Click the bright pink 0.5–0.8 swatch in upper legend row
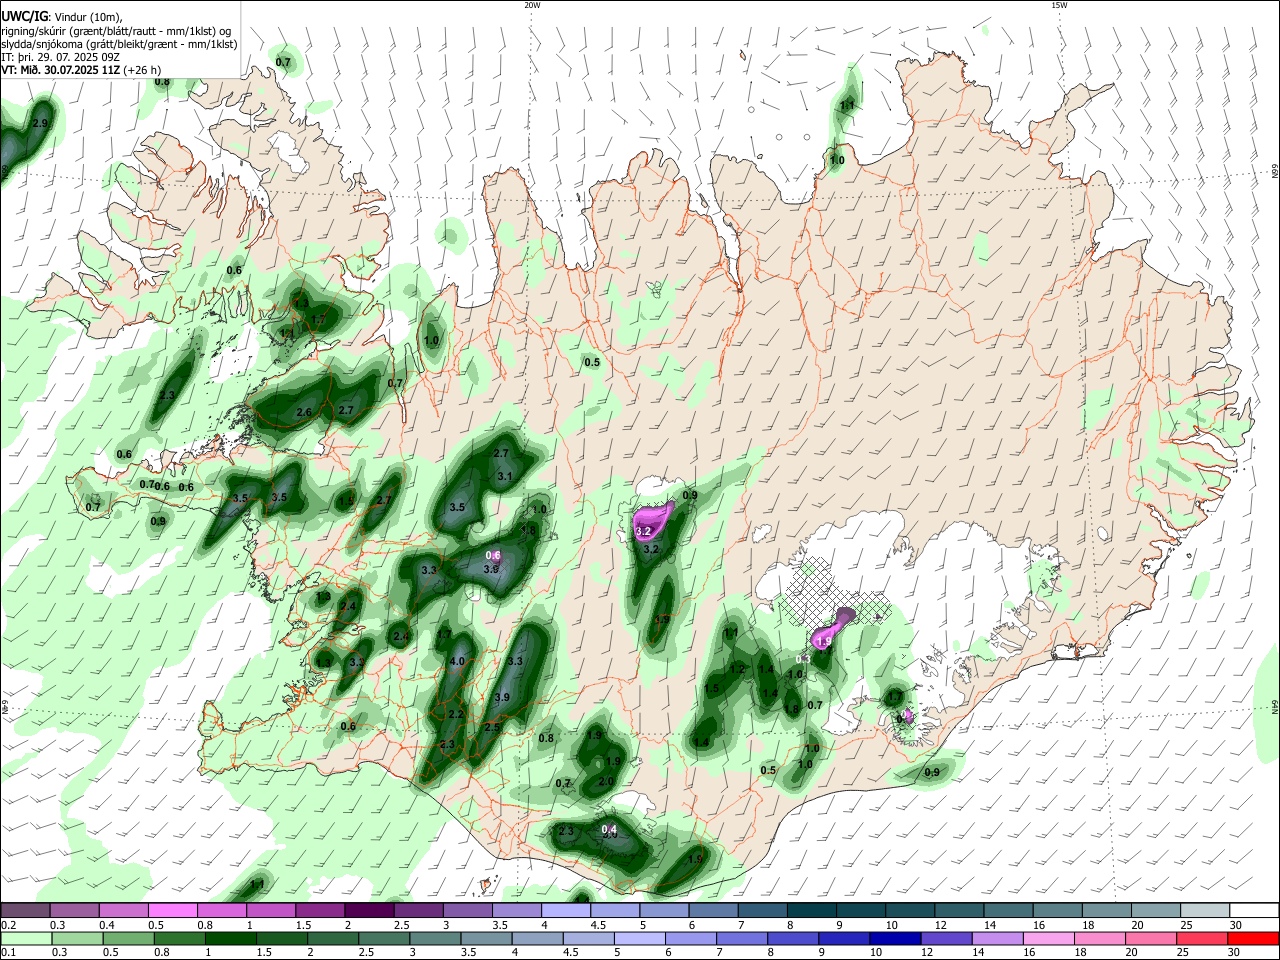The width and height of the screenshot is (1280, 960). click(x=172, y=910)
